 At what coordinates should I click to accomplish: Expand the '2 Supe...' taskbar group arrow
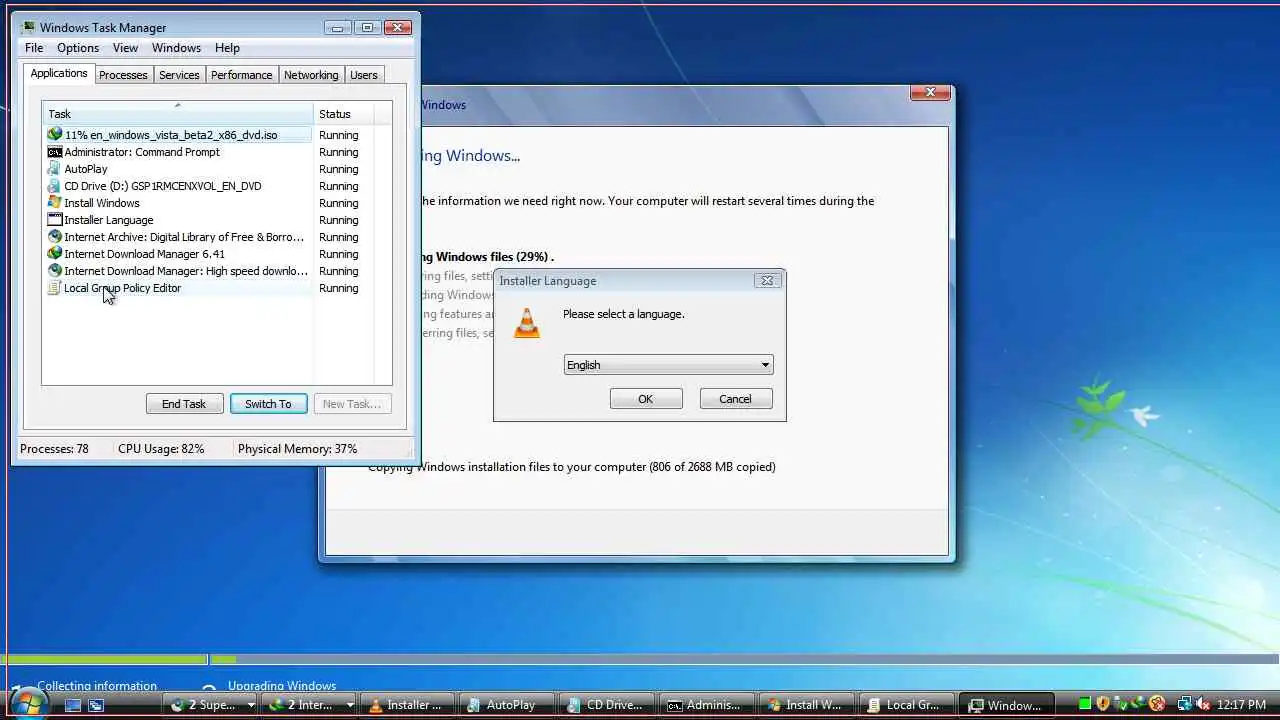tap(251, 705)
